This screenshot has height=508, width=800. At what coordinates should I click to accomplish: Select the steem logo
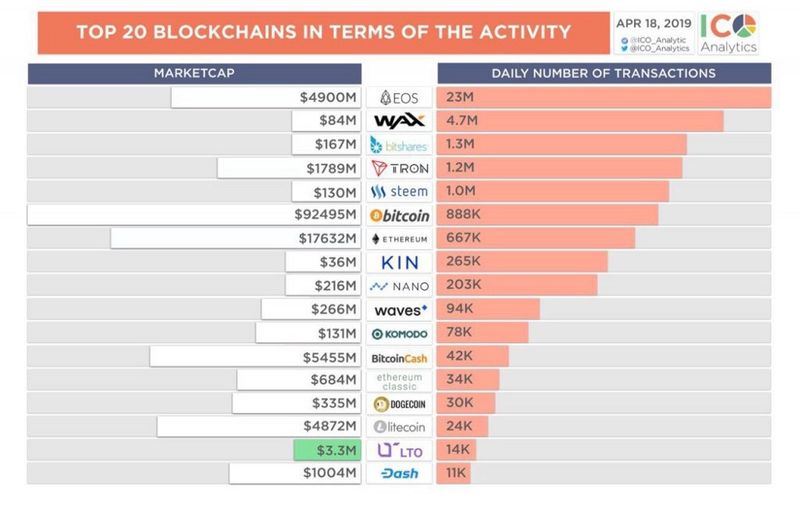(399, 192)
